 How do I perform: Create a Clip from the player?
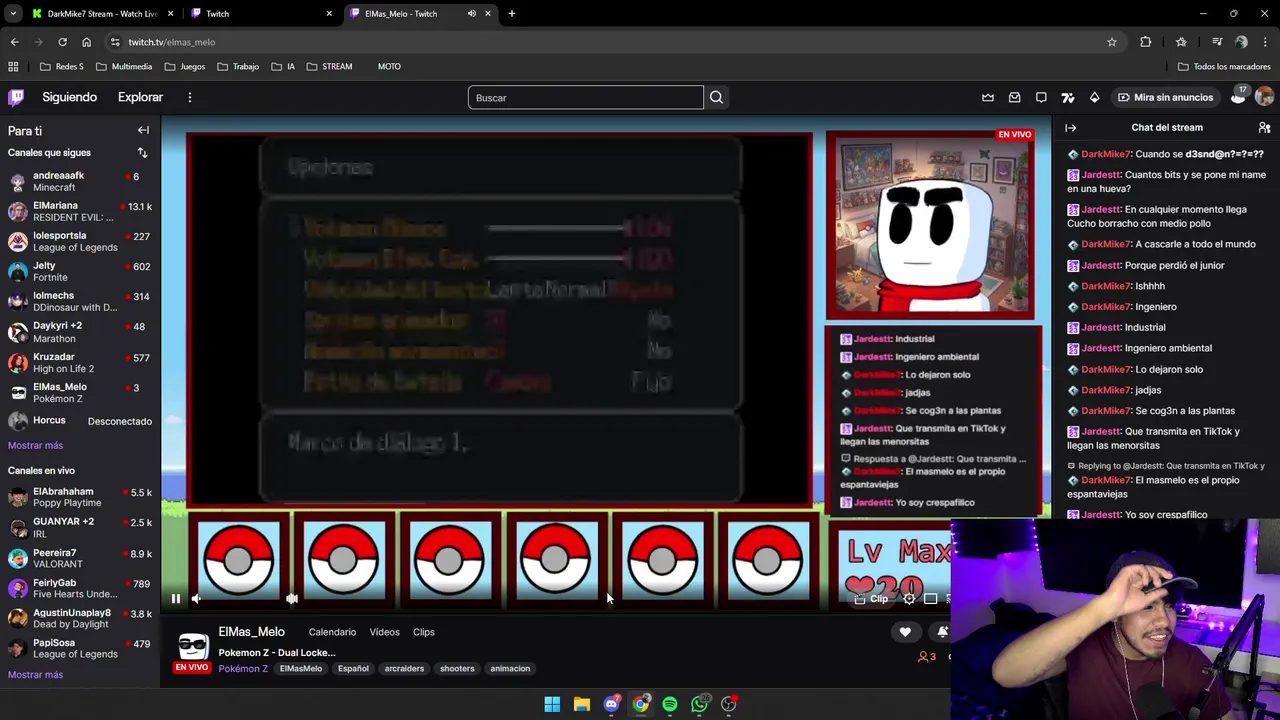click(872, 599)
